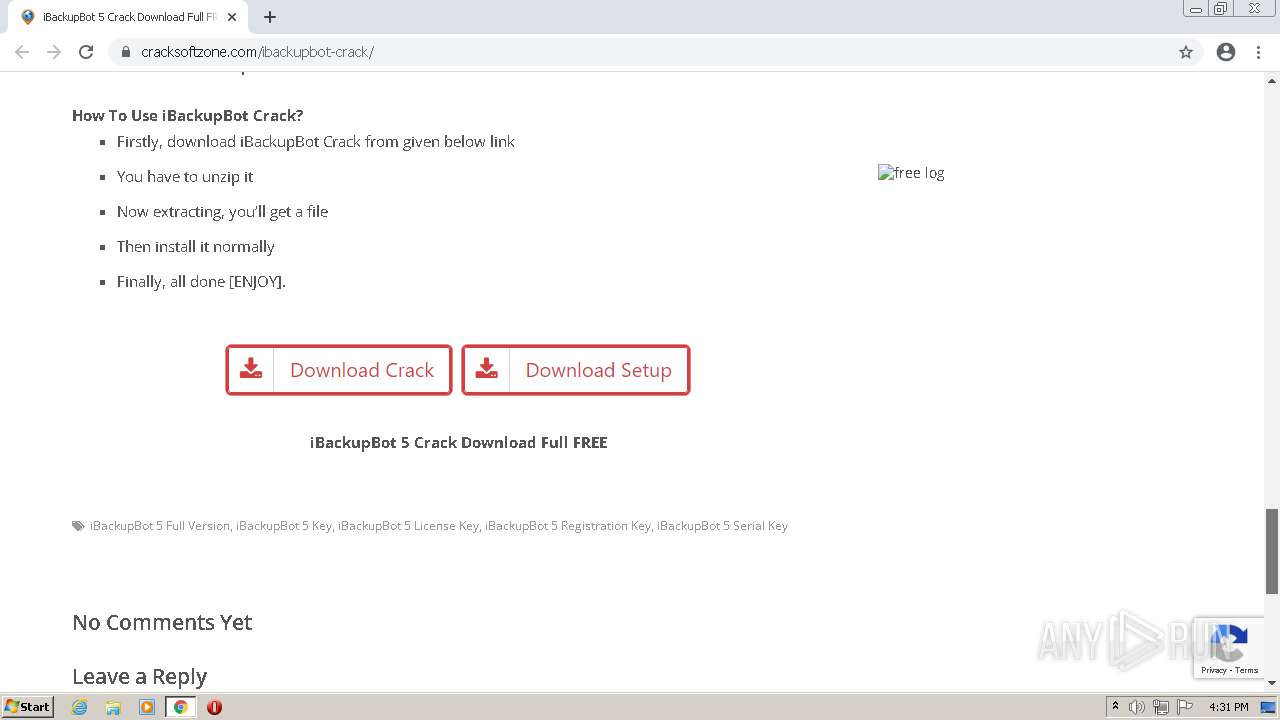Open the Chrome three-dot menu
The height and width of the screenshot is (720, 1280).
(x=1258, y=52)
